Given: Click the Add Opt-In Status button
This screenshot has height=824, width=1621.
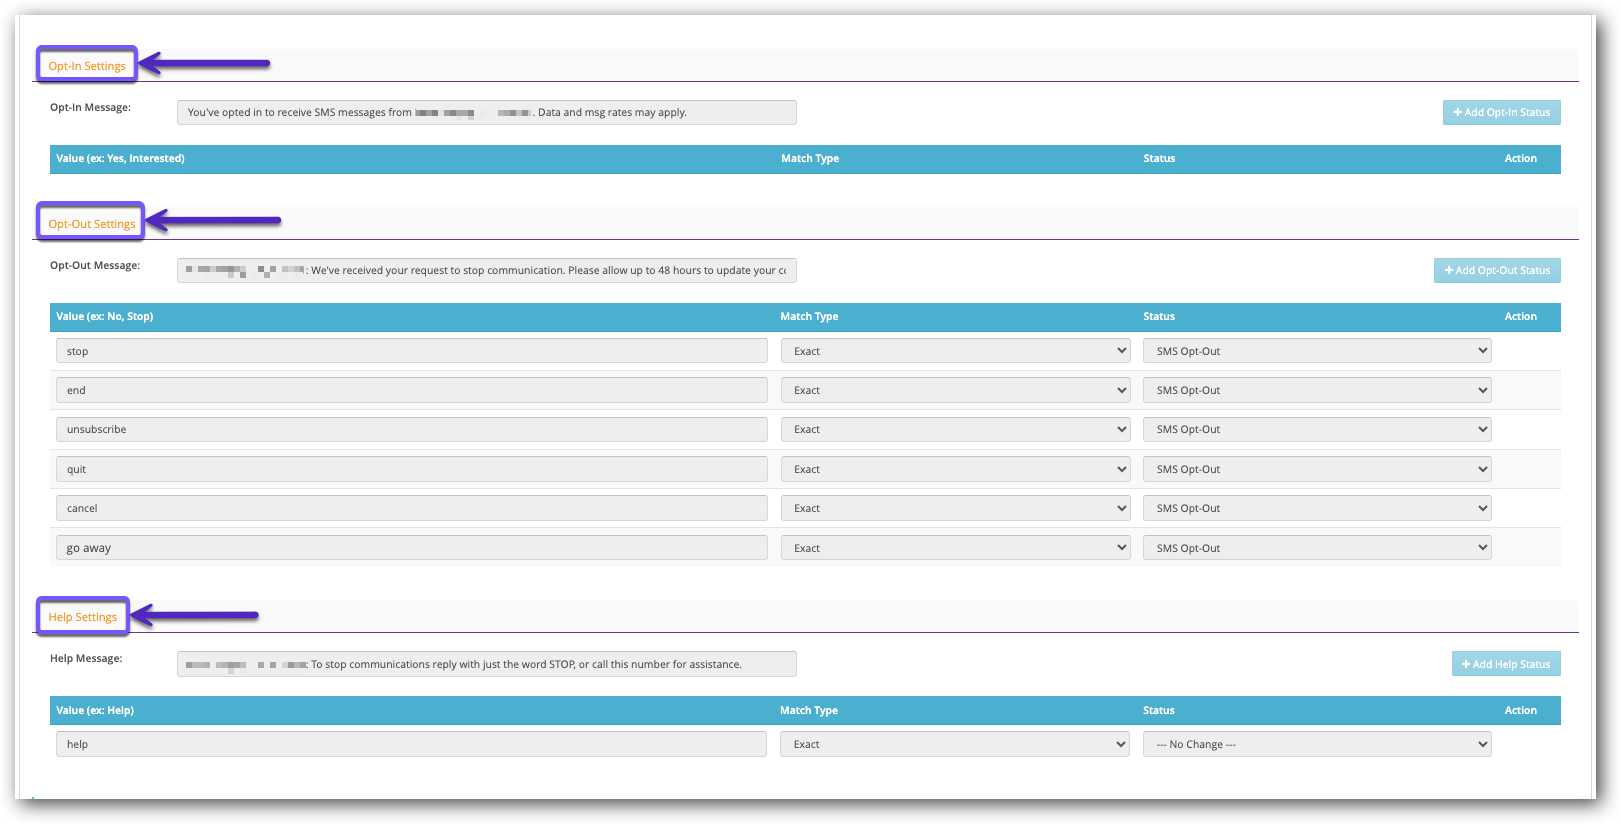Looking at the screenshot, I should (1501, 113).
